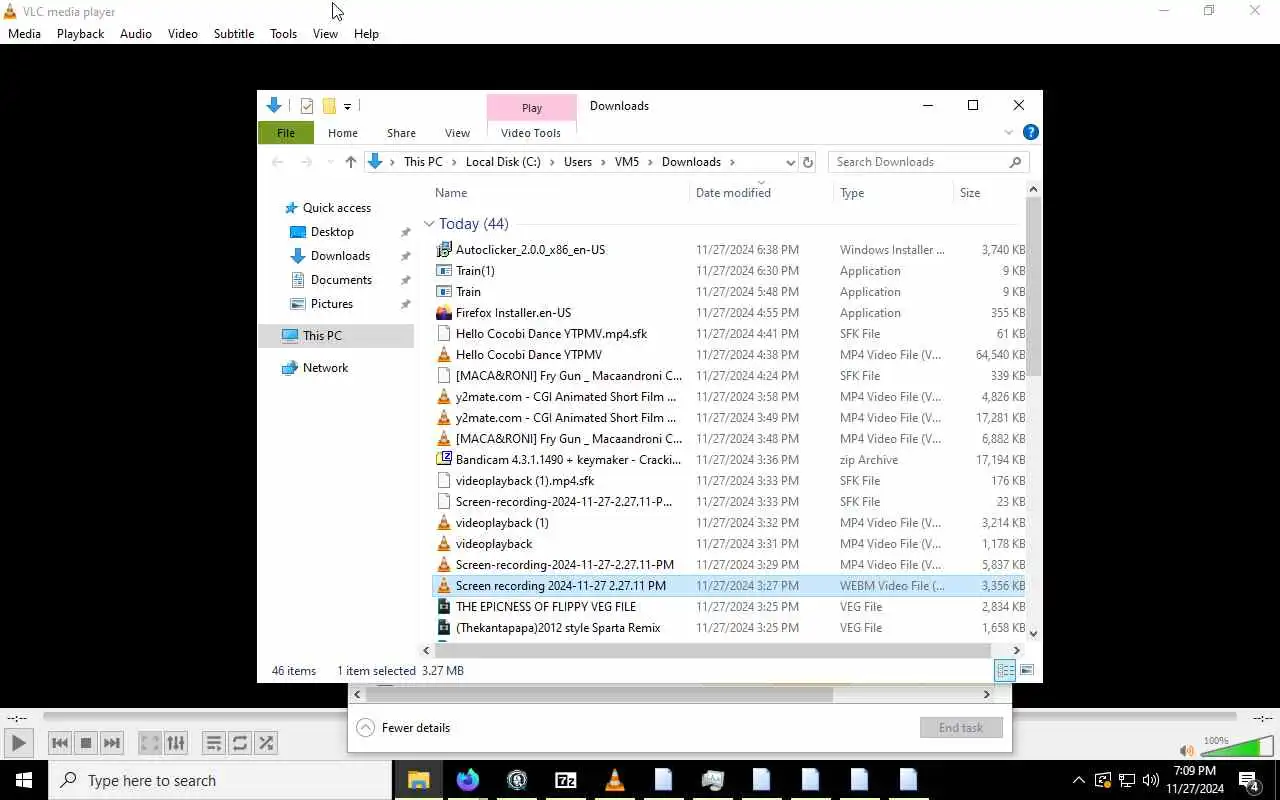The width and height of the screenshot is (1280, 800).
Task: Open the Tools menu in VLC
Action: pyautogui.click(x=283, y=33)
